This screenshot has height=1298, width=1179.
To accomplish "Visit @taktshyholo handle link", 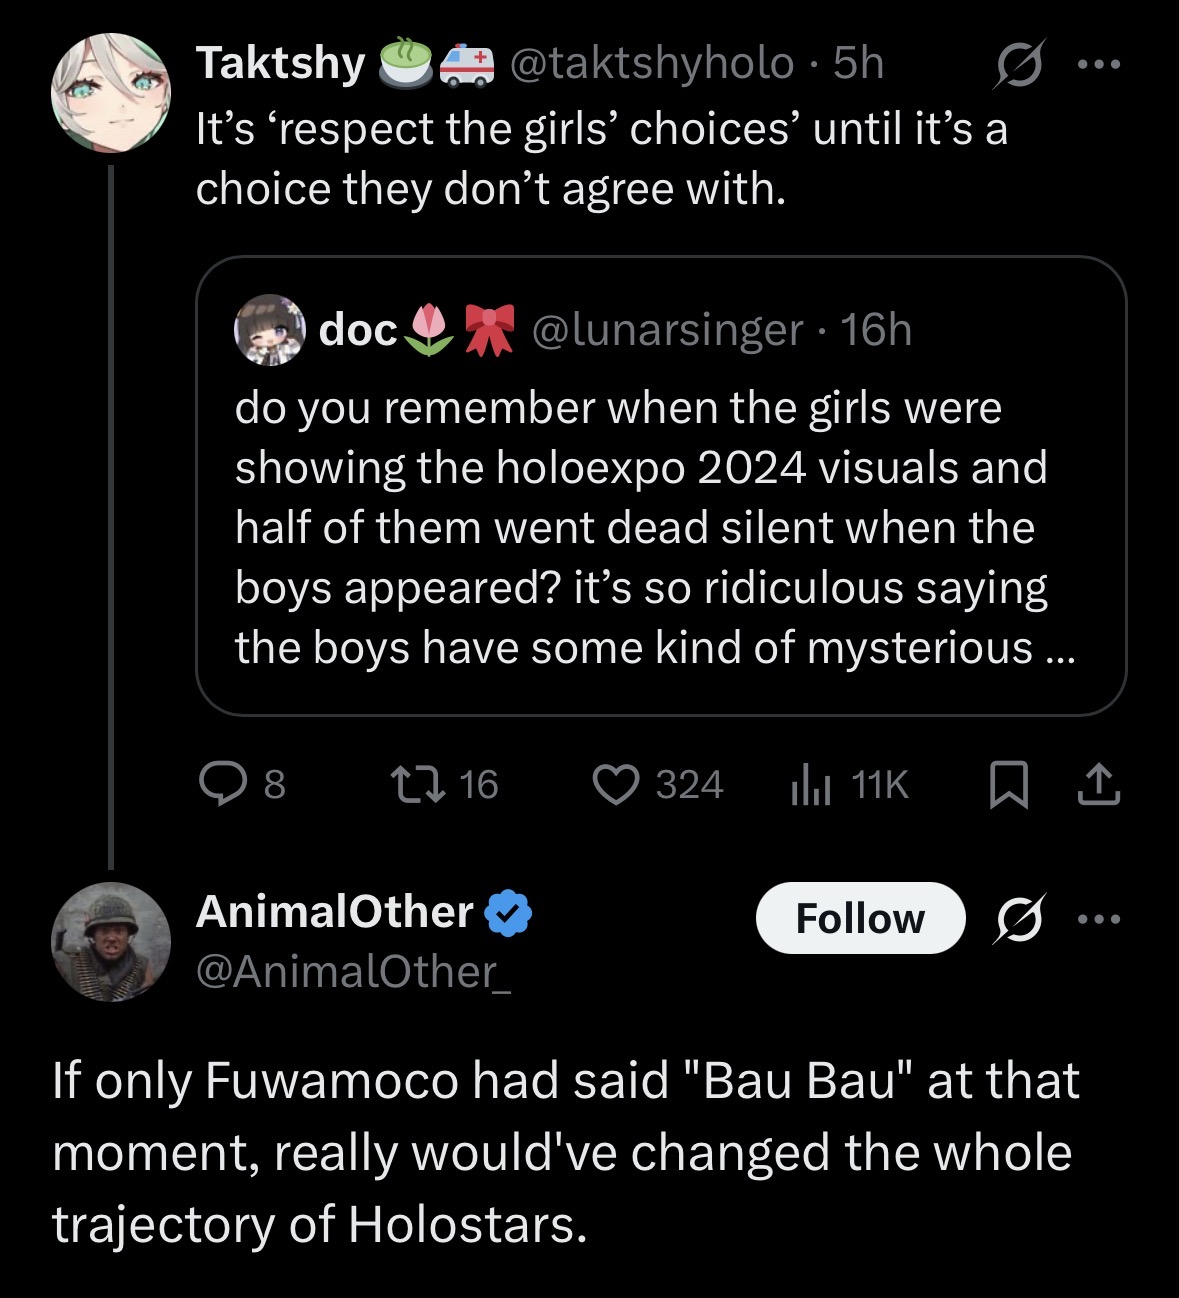I will point(652,64).
